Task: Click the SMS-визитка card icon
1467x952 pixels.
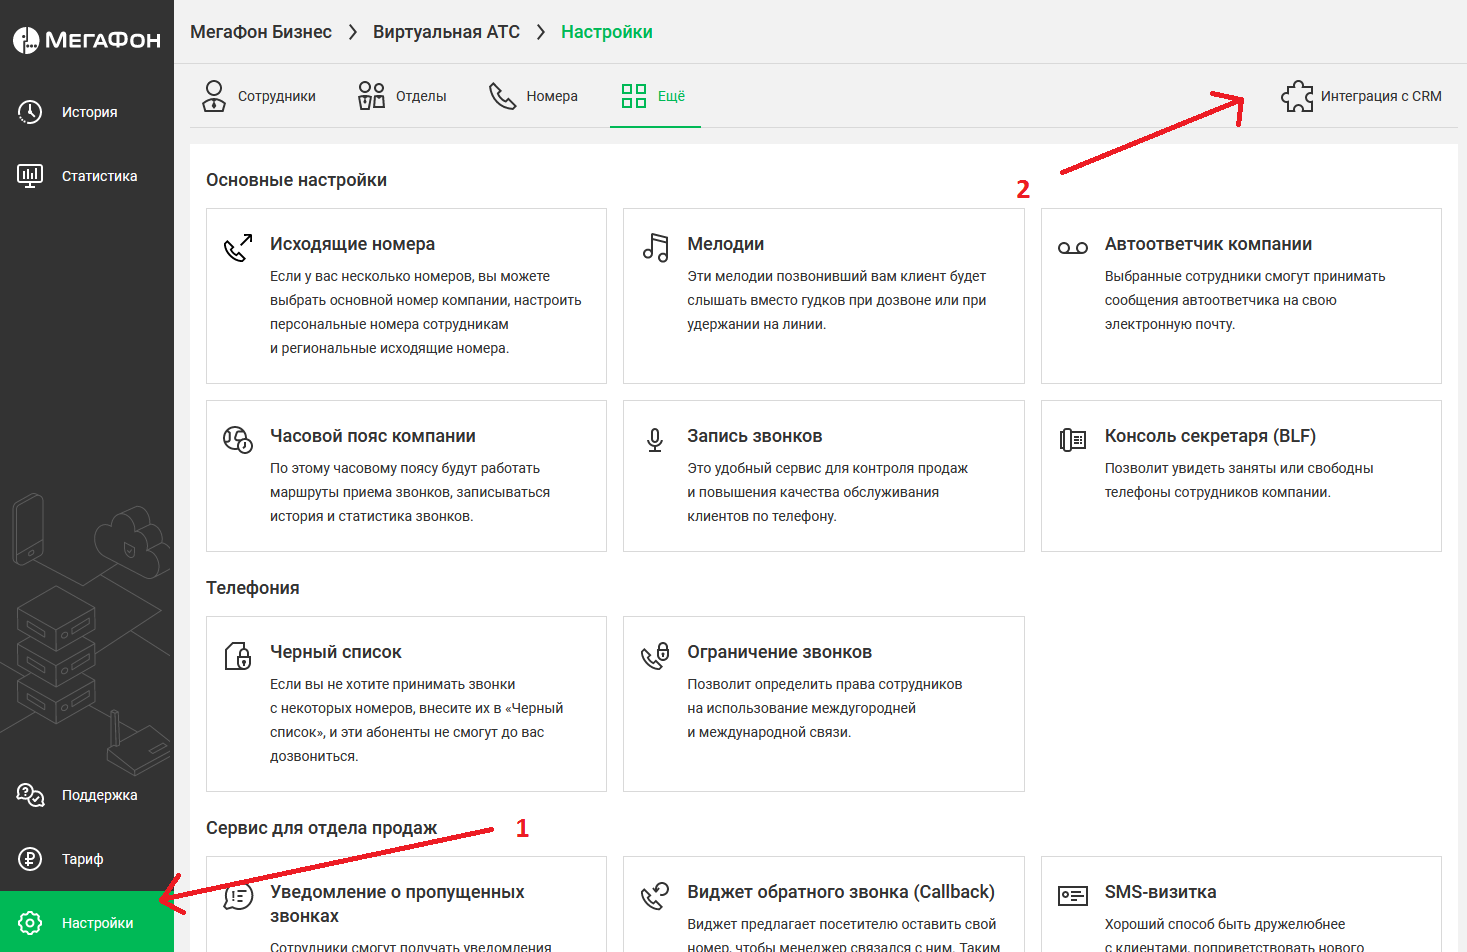Action: tap(1073, 896)
